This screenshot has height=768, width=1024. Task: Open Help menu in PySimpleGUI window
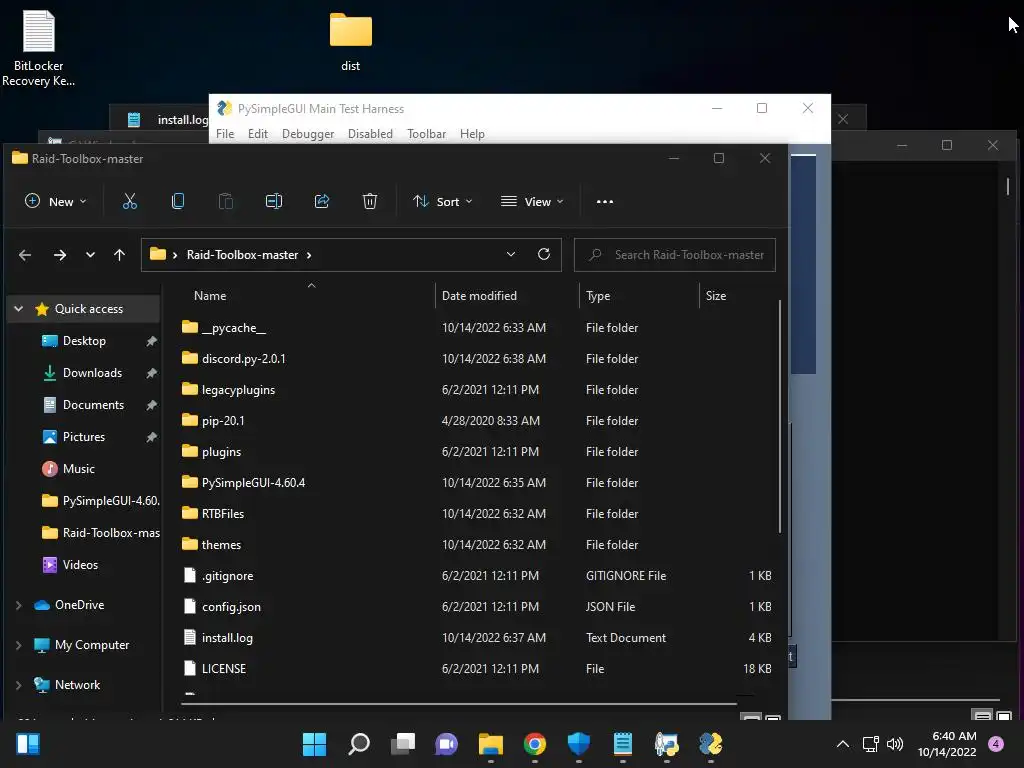click(x=472, y=133)
